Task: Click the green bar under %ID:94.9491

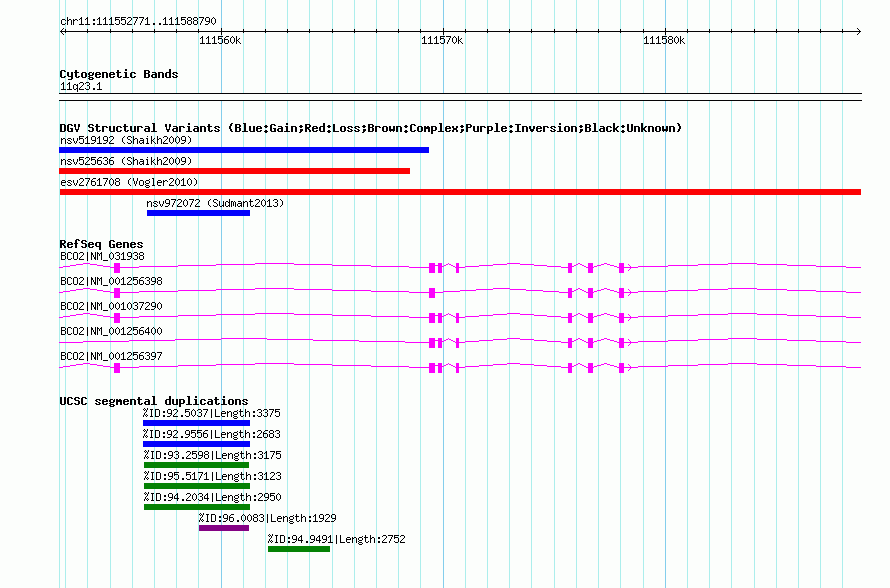Action: [299, 549]
